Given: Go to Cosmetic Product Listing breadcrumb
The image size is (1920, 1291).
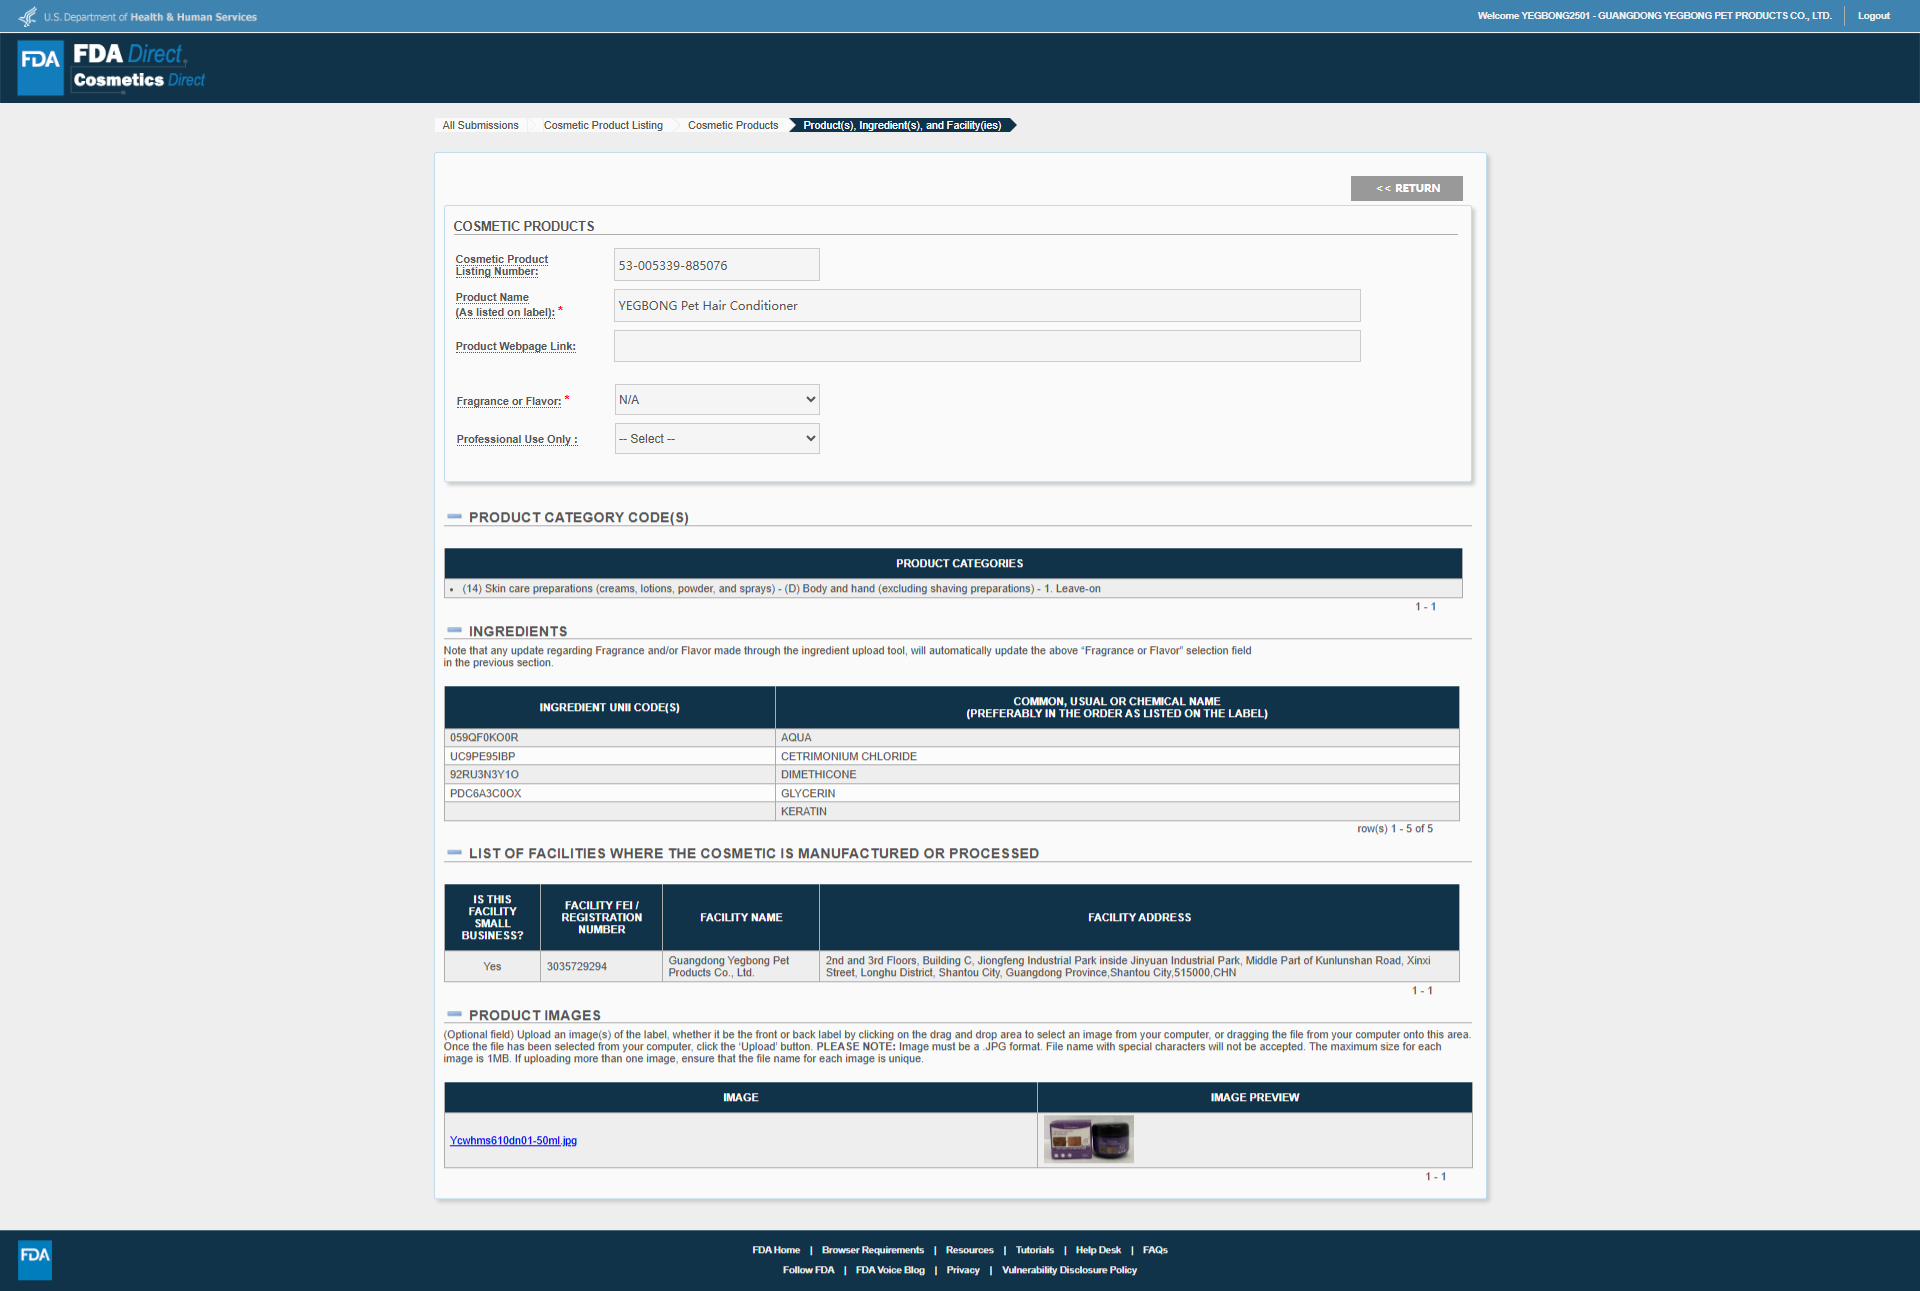Looking at the screenshot, I should (x=603, y=125).
